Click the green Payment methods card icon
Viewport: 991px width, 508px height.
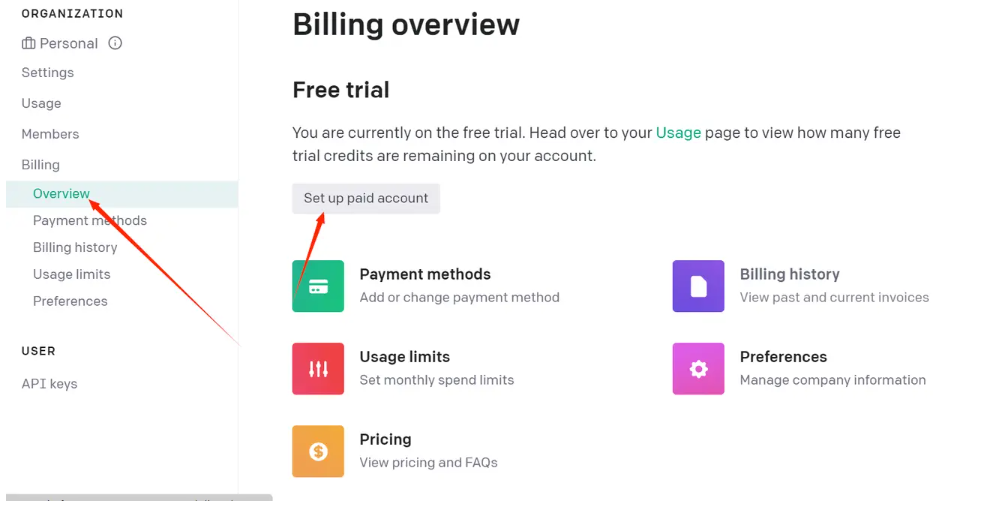[318, 286]
